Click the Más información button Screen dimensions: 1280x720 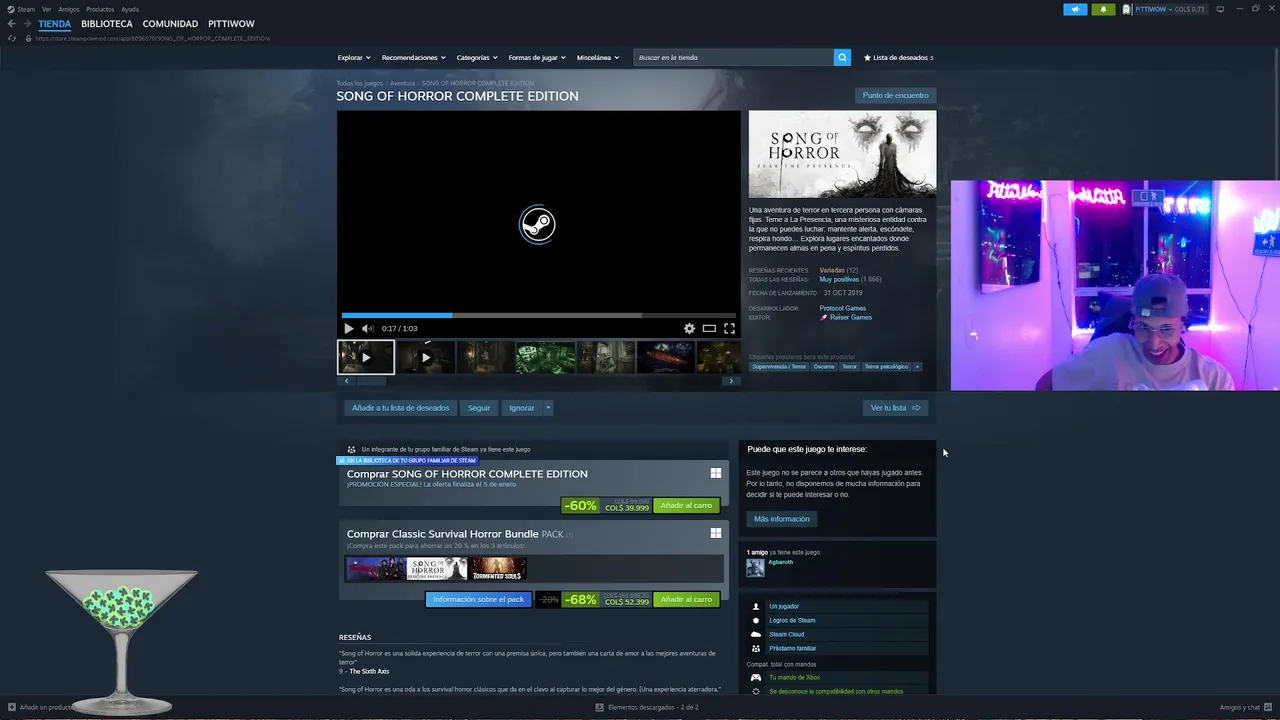coord(782,519)
